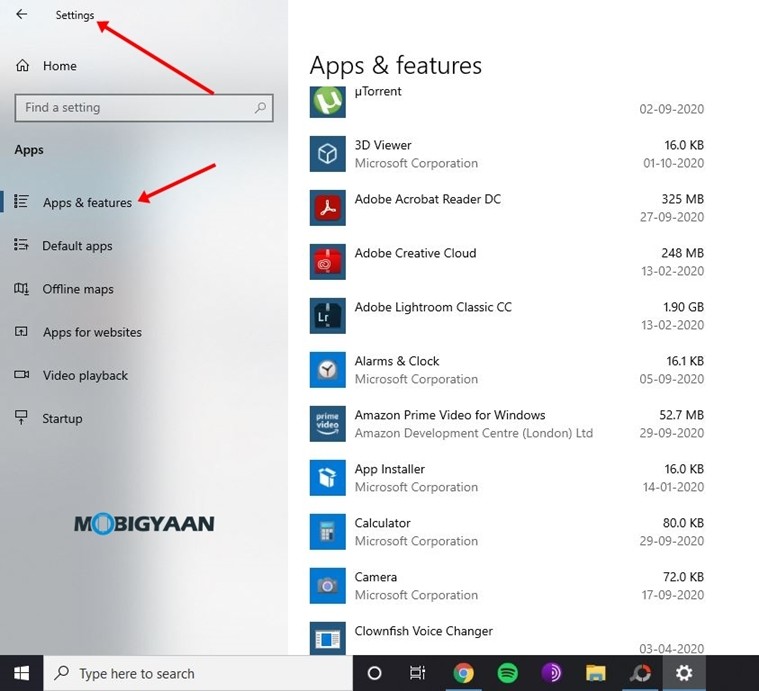This screenshot has width=759, height=691.
Task: Open Startup section
Action: tap(62, 419)
